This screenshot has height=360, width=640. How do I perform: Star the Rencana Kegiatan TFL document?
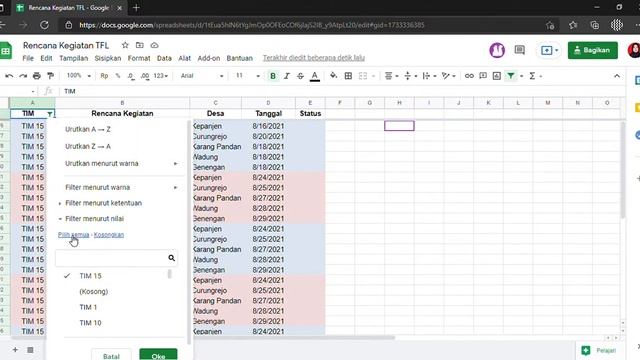point(125,45)
